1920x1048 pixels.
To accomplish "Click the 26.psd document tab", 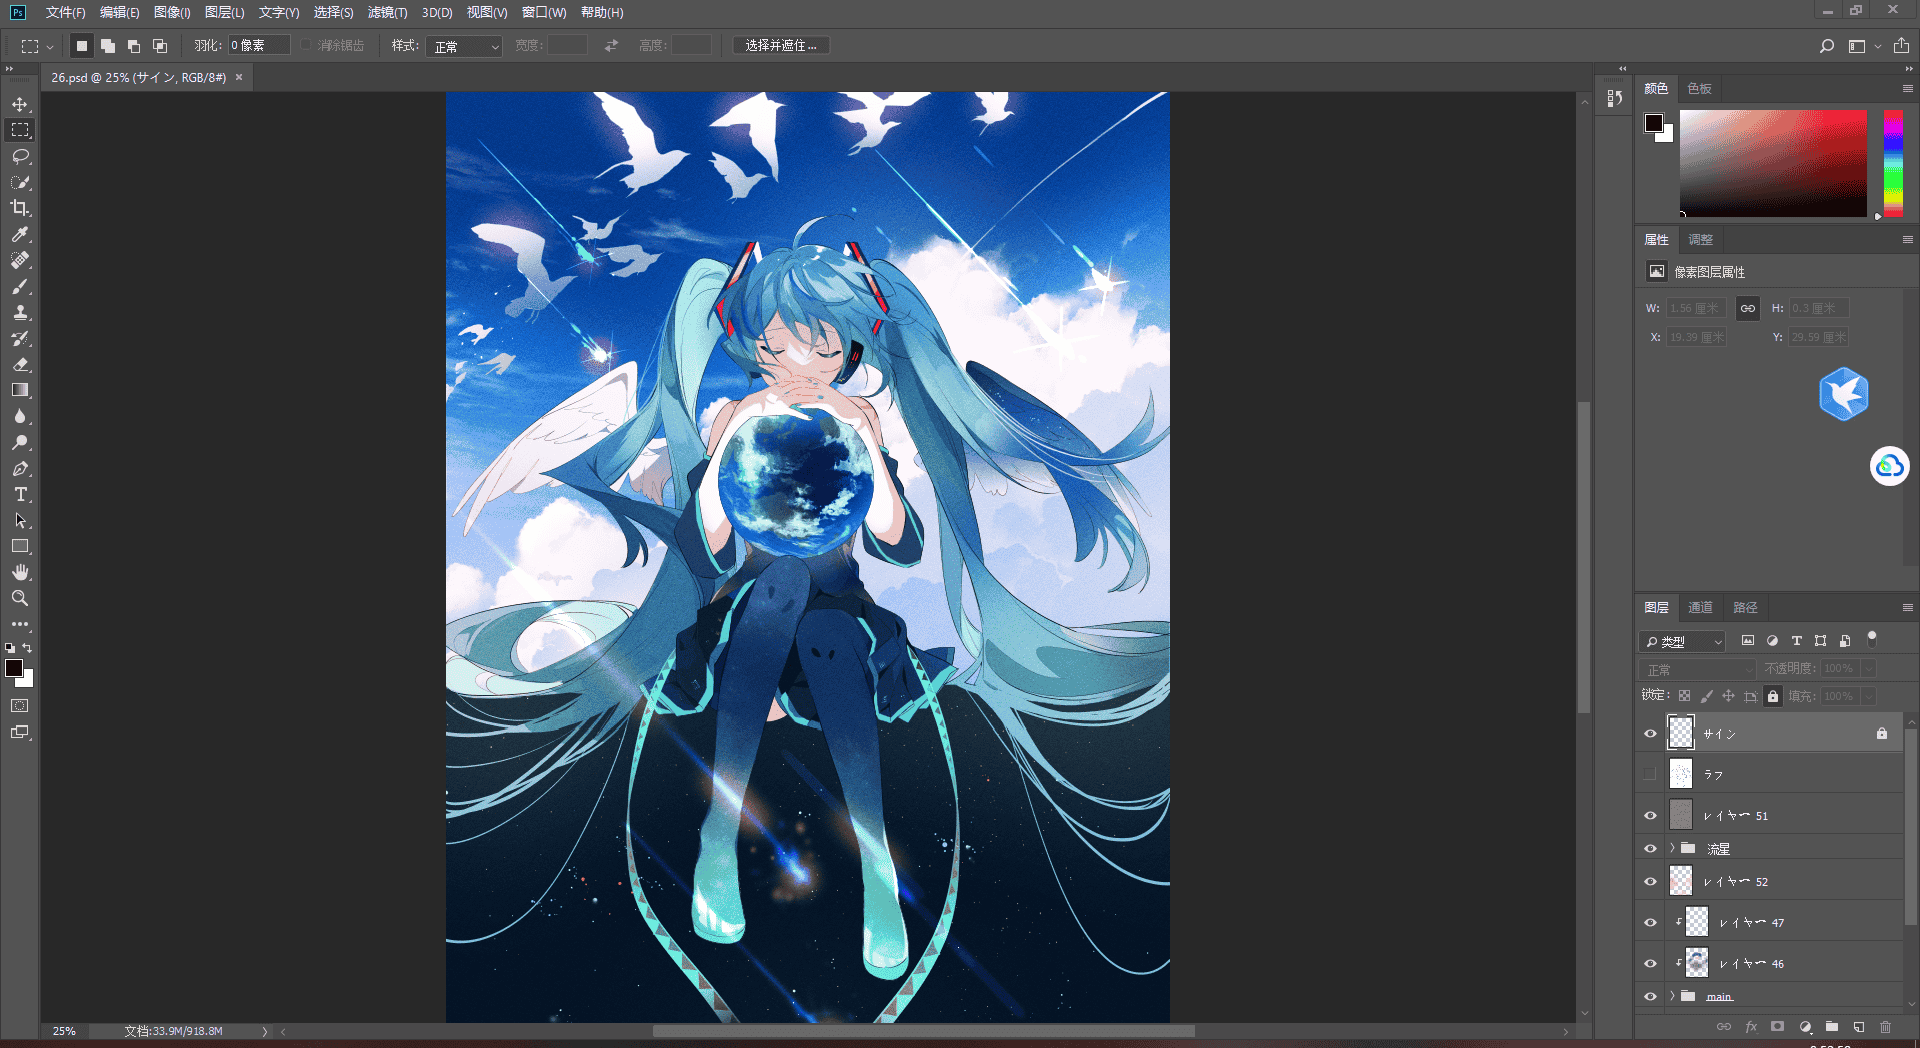I will (x=139, y=78).
